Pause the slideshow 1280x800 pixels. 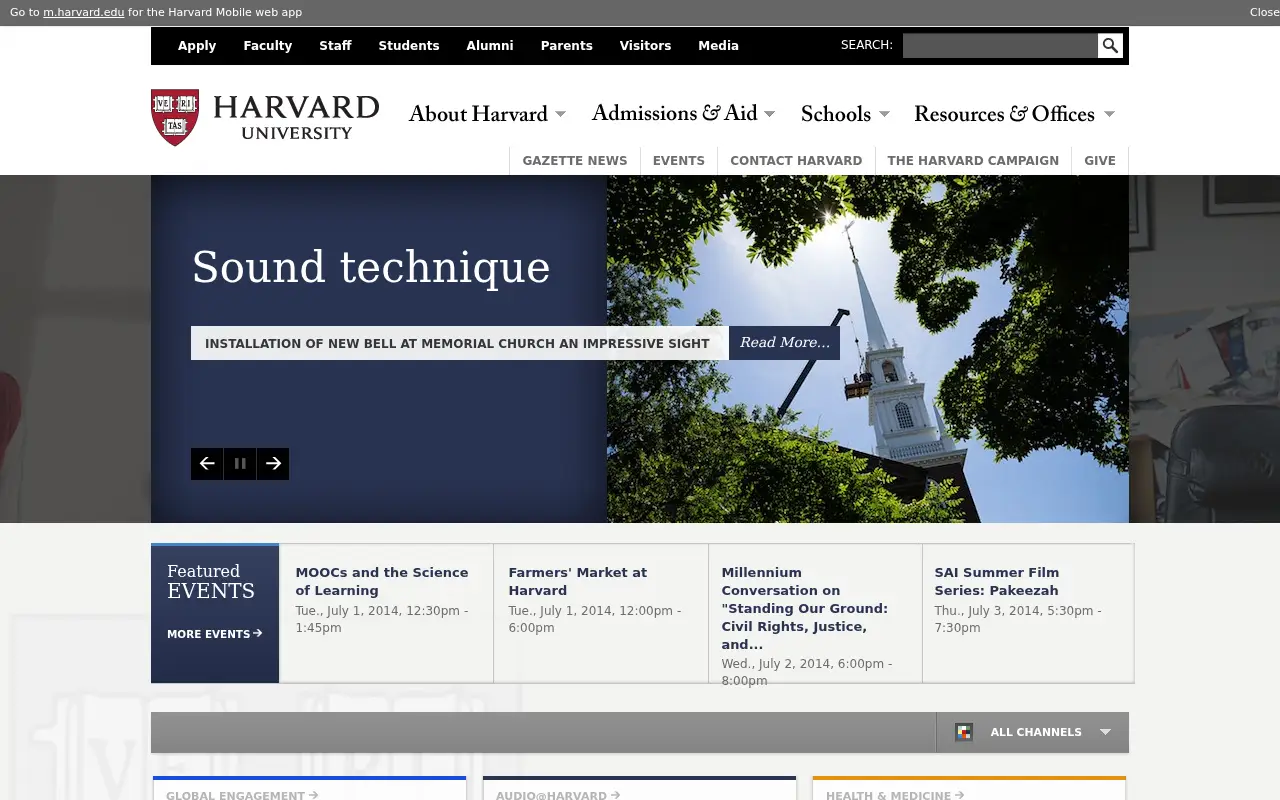[240, 464]
